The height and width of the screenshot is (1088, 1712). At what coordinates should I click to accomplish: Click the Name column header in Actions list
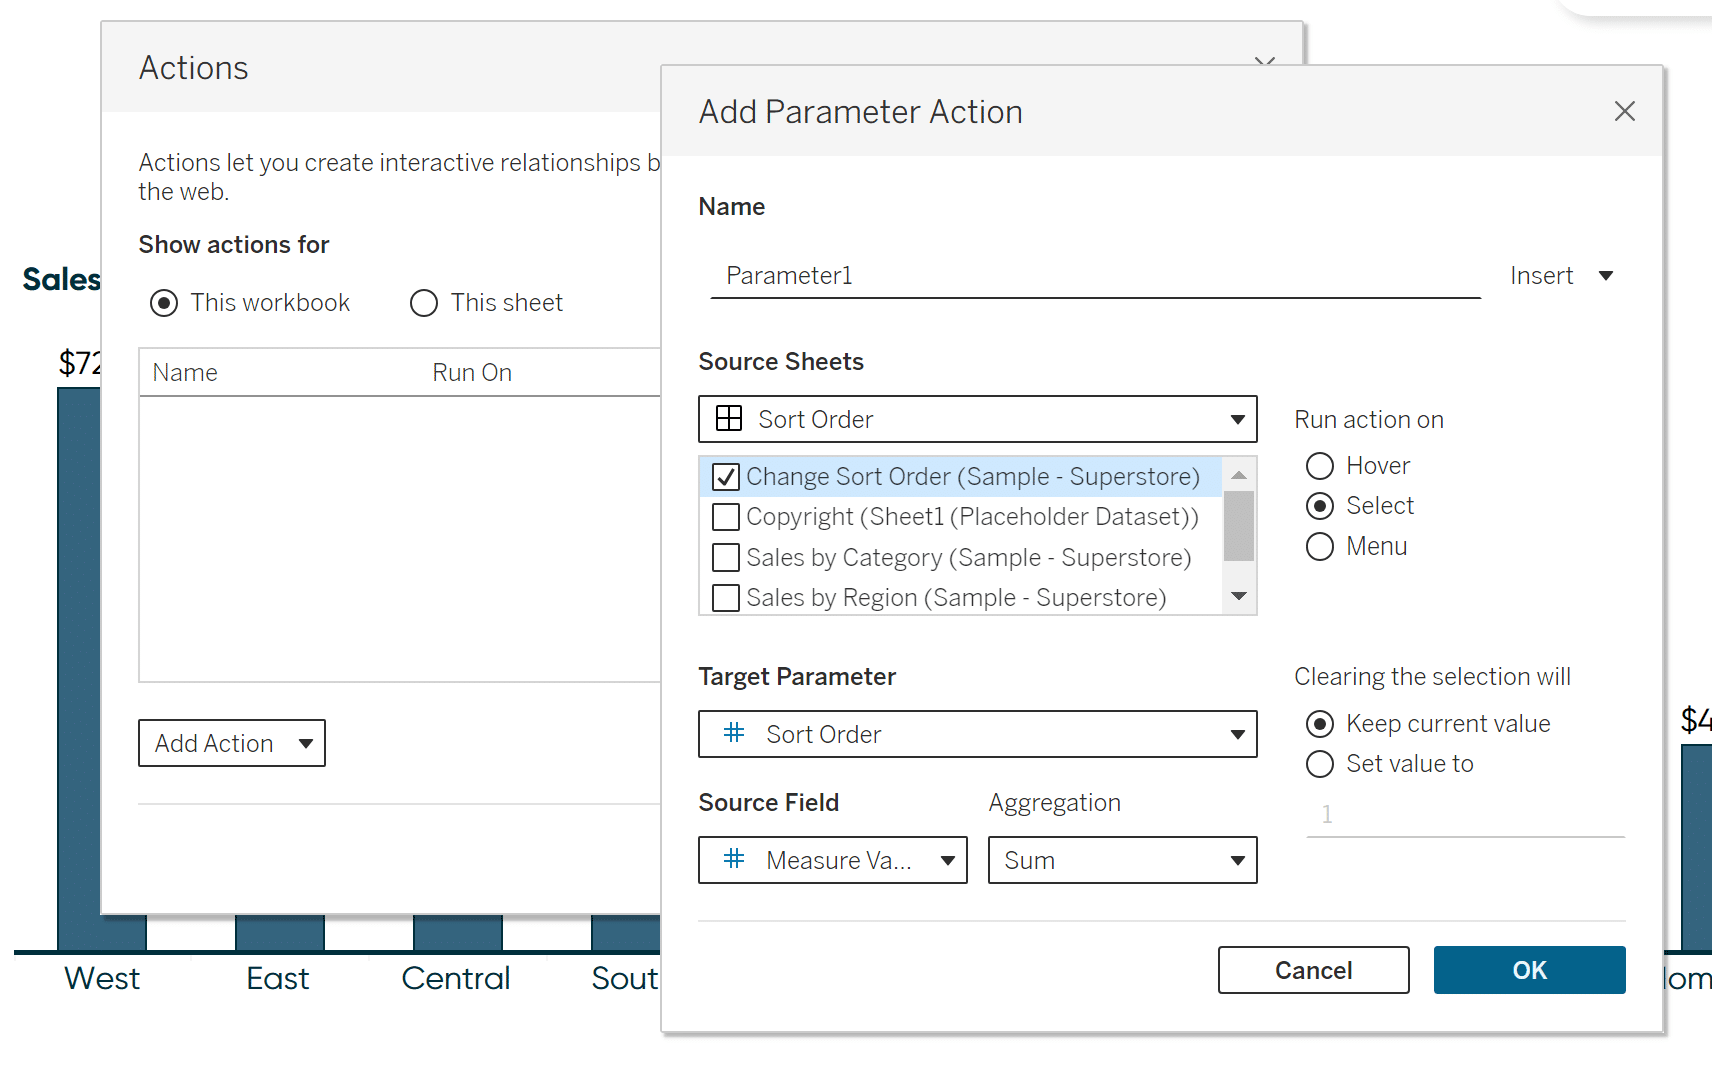(x=185, y=373)
